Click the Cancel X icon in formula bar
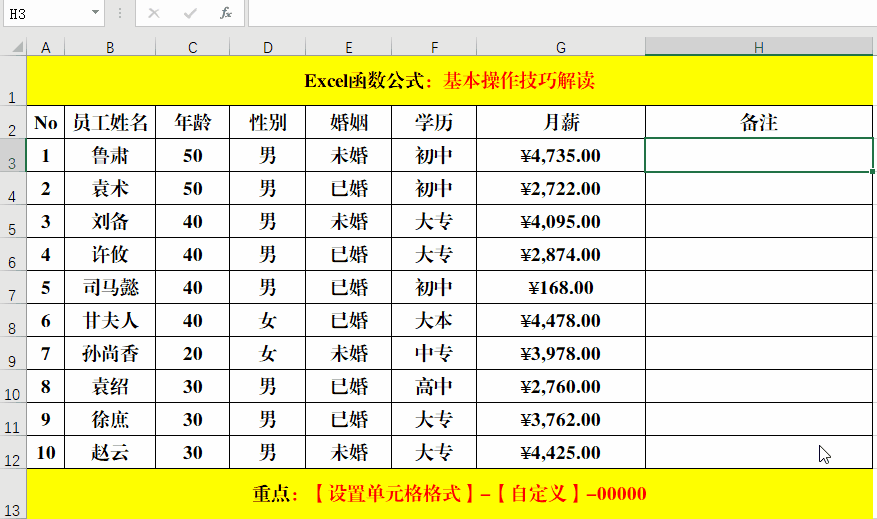Image resolution: width=877 pixels, height=519 pixels. click(154, 13)
